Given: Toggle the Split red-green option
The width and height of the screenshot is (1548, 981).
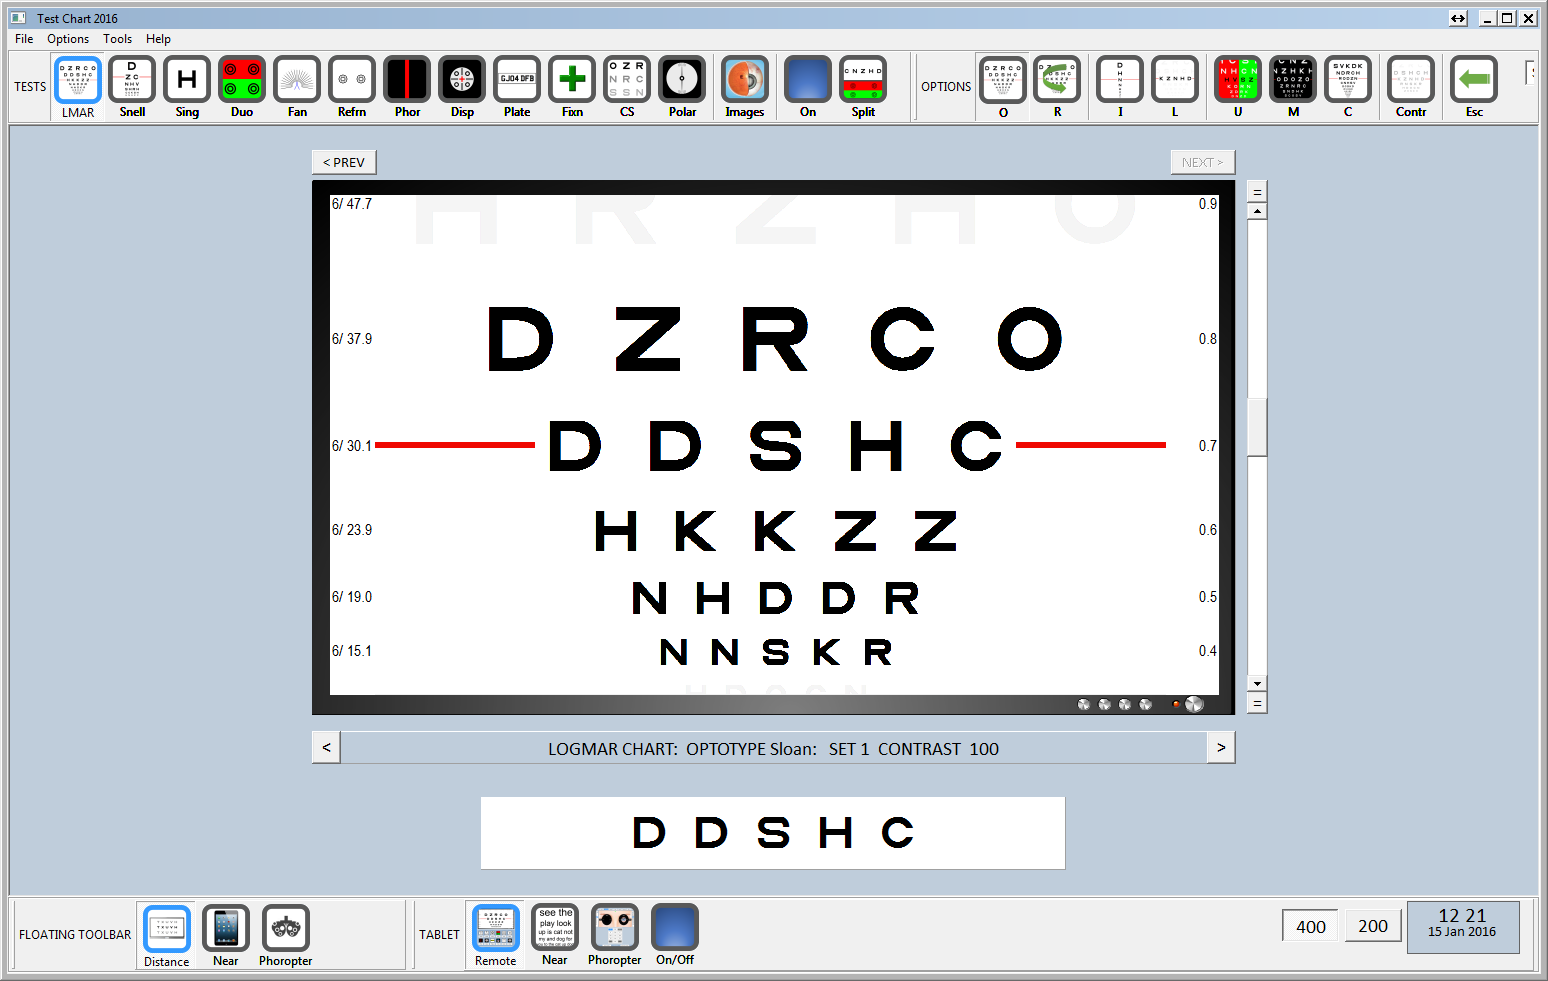Looking at the screenshot, I should pos(863,80).
